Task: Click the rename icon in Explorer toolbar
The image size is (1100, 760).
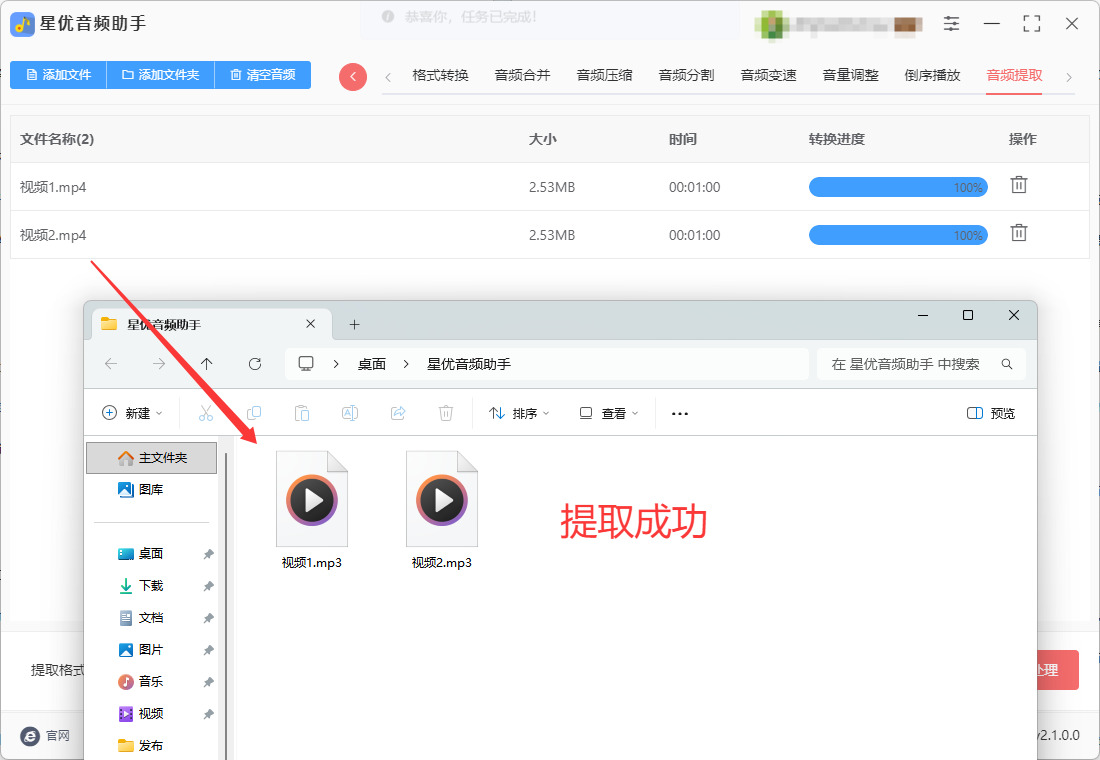Action: pyautogui.click(x=349, y=413)
